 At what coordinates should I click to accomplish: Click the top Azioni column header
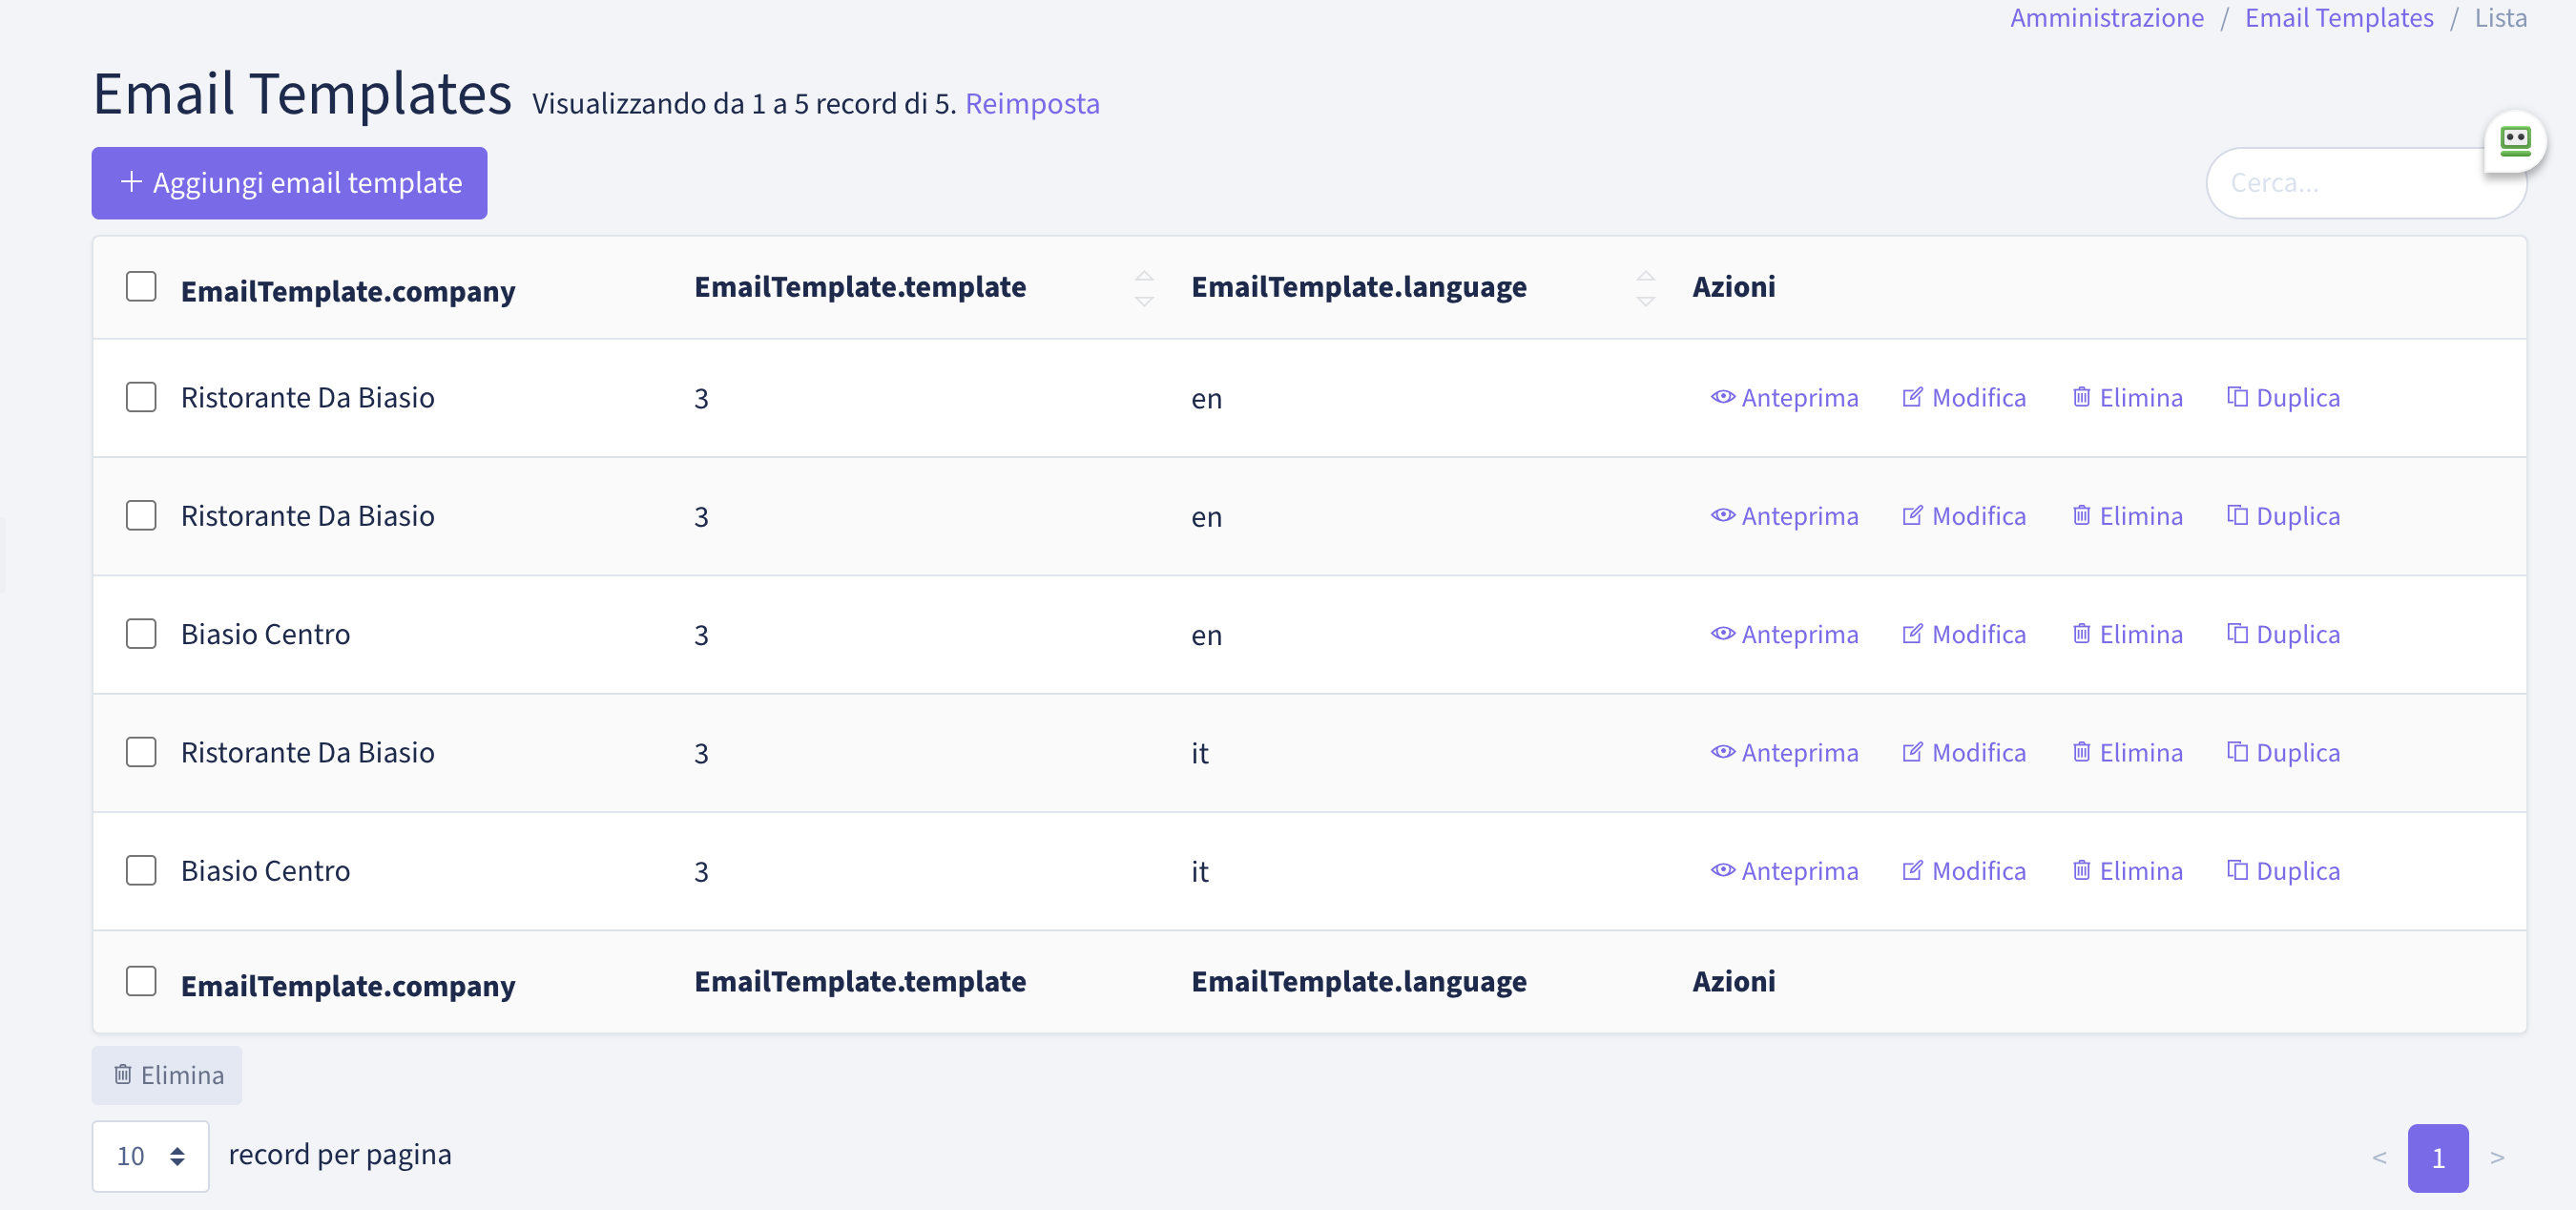1733,287
